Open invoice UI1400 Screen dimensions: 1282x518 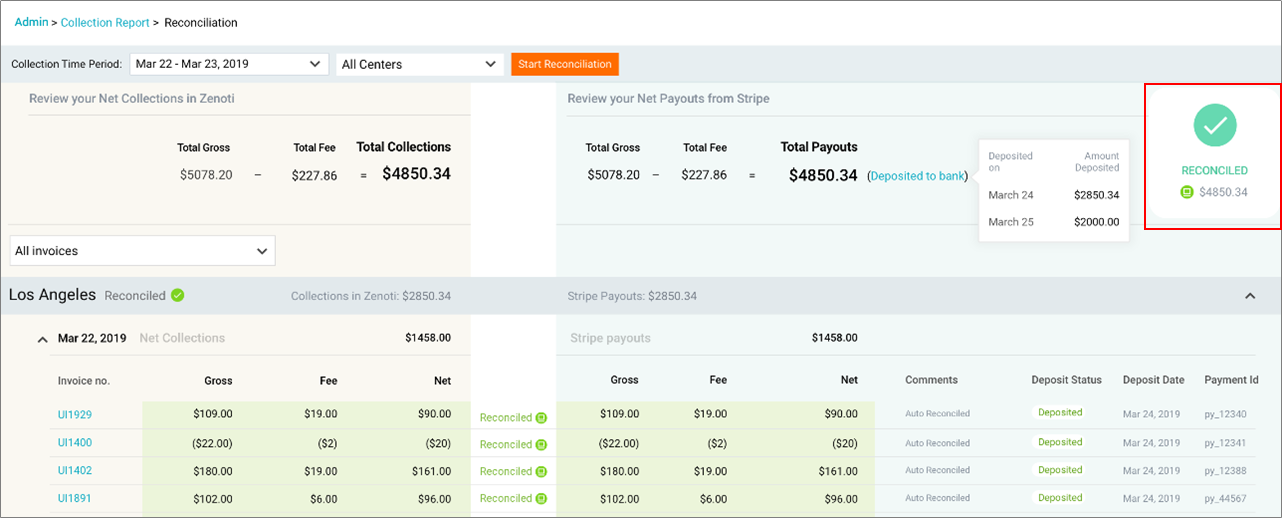click(75, 442)
